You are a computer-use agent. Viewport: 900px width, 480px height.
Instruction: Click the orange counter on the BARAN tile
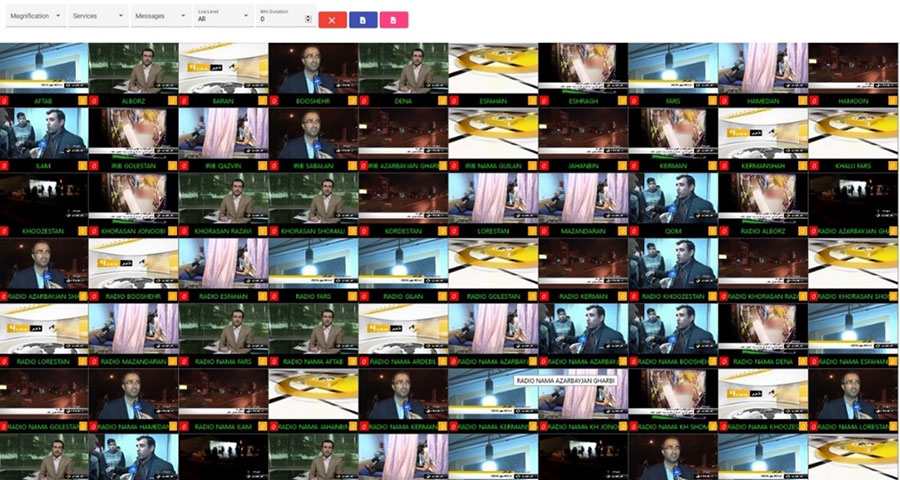point(263,100)
